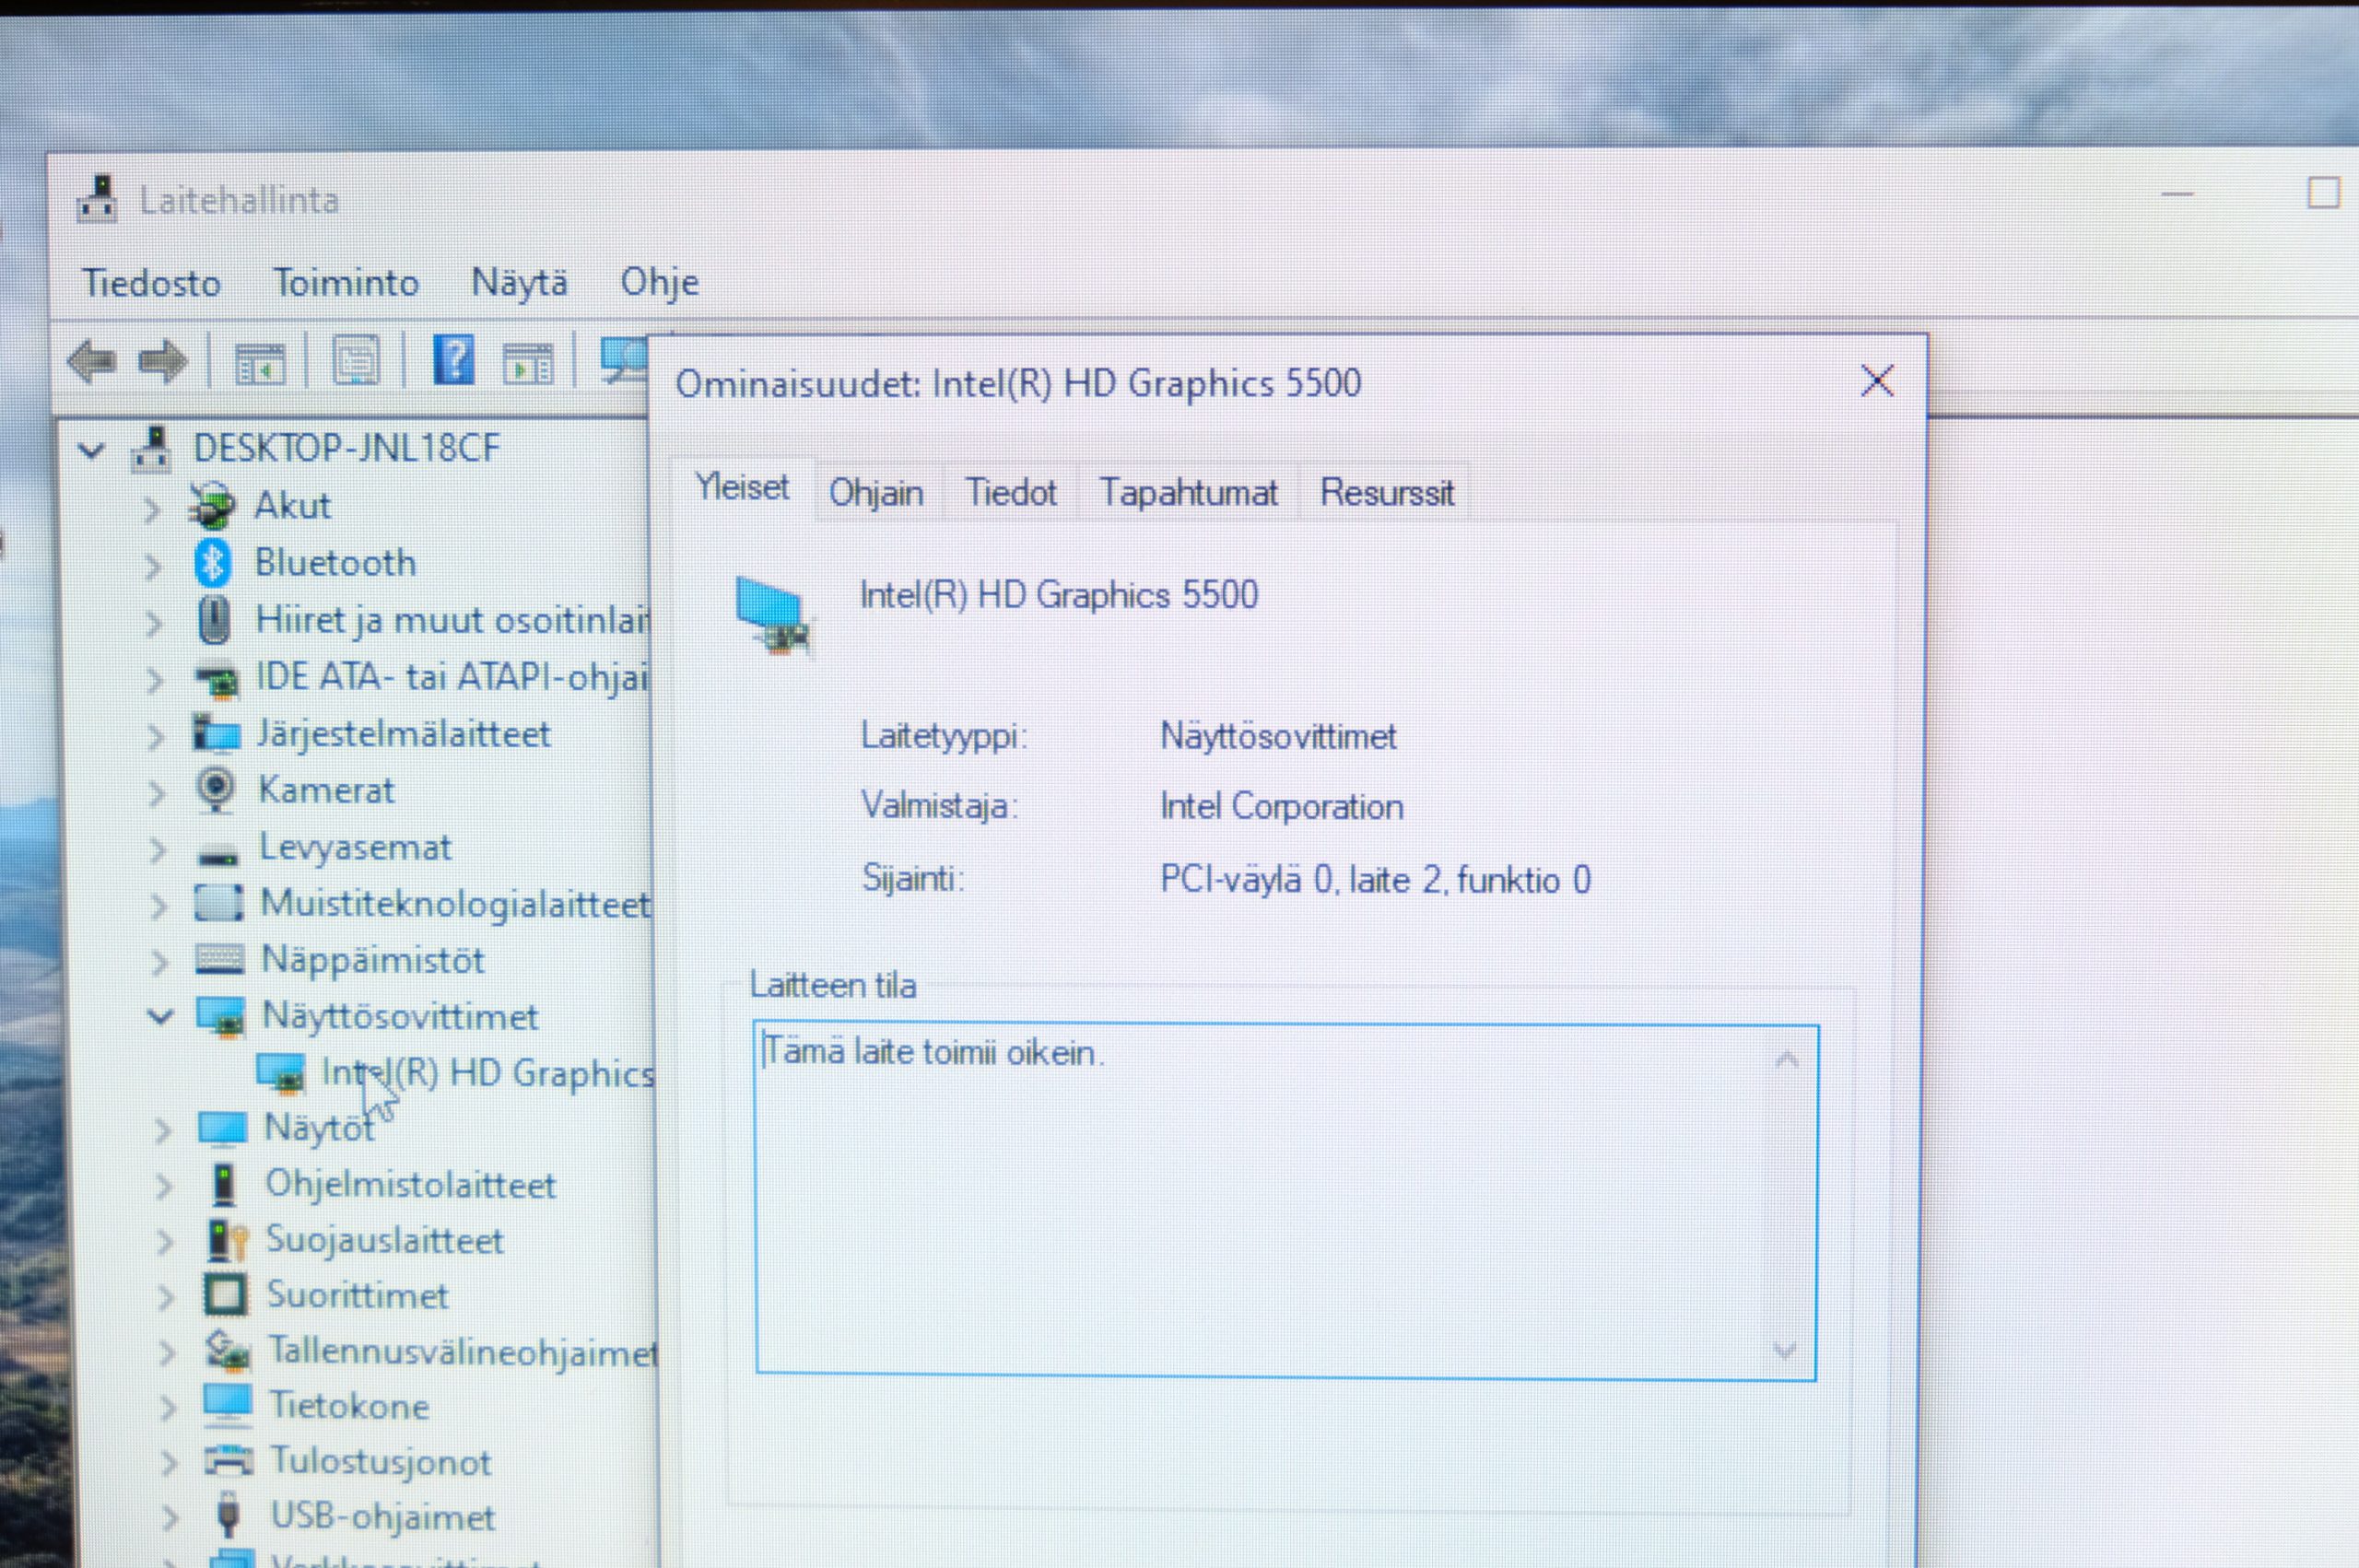This screenshot has width=2359, height=1568.
Task: Click the Akut battery icon
Action: (212, 506)
